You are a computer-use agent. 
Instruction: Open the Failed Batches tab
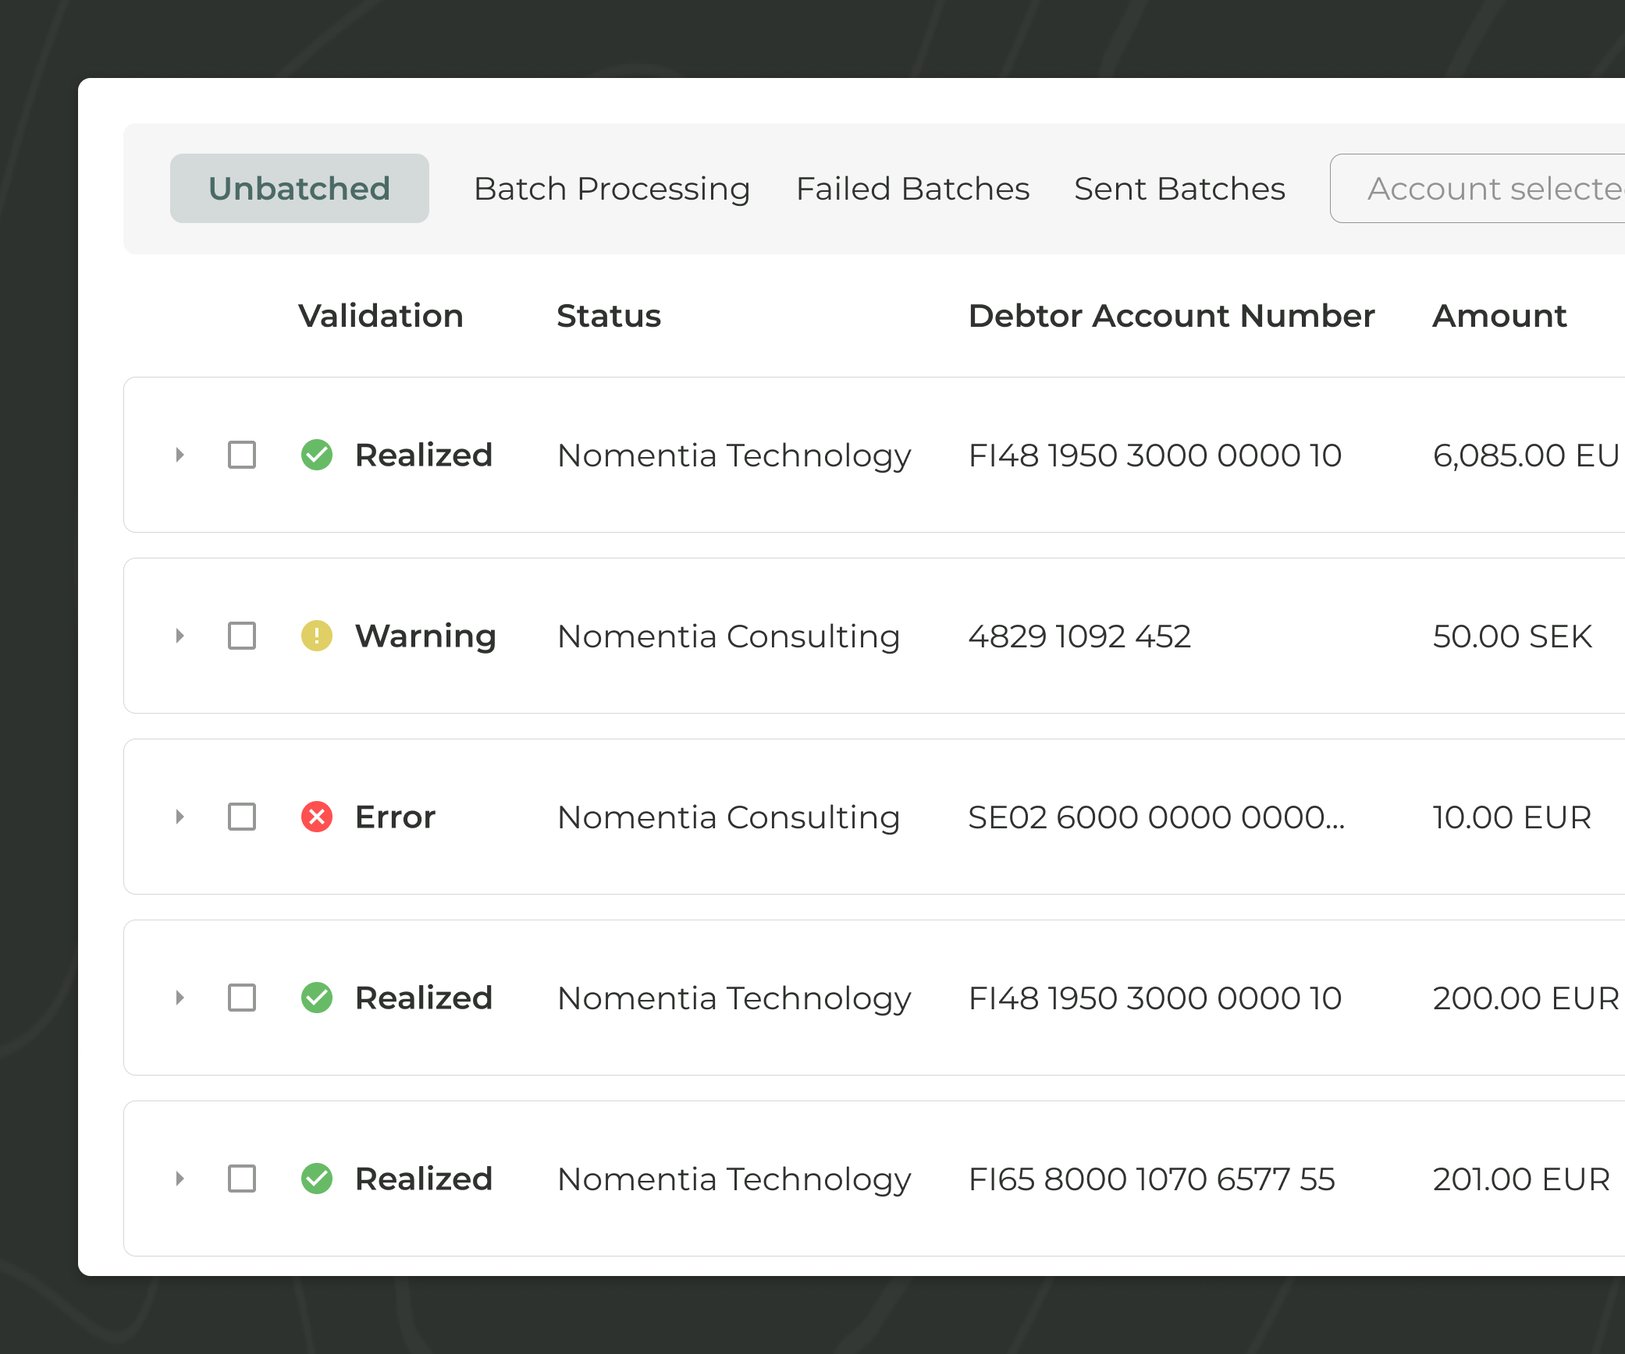pos(913,188)
